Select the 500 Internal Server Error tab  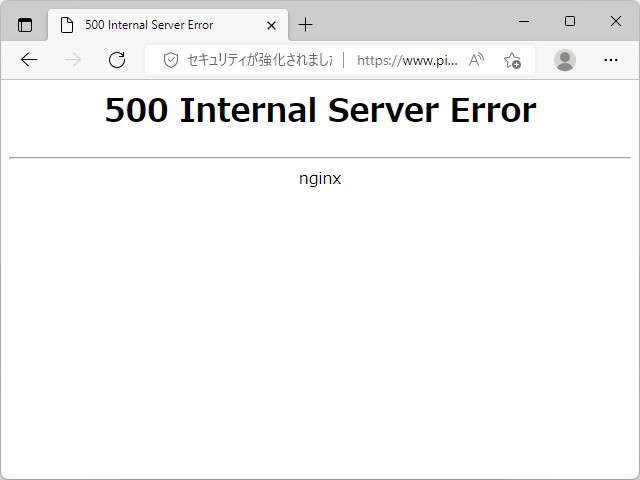(168, 25)
